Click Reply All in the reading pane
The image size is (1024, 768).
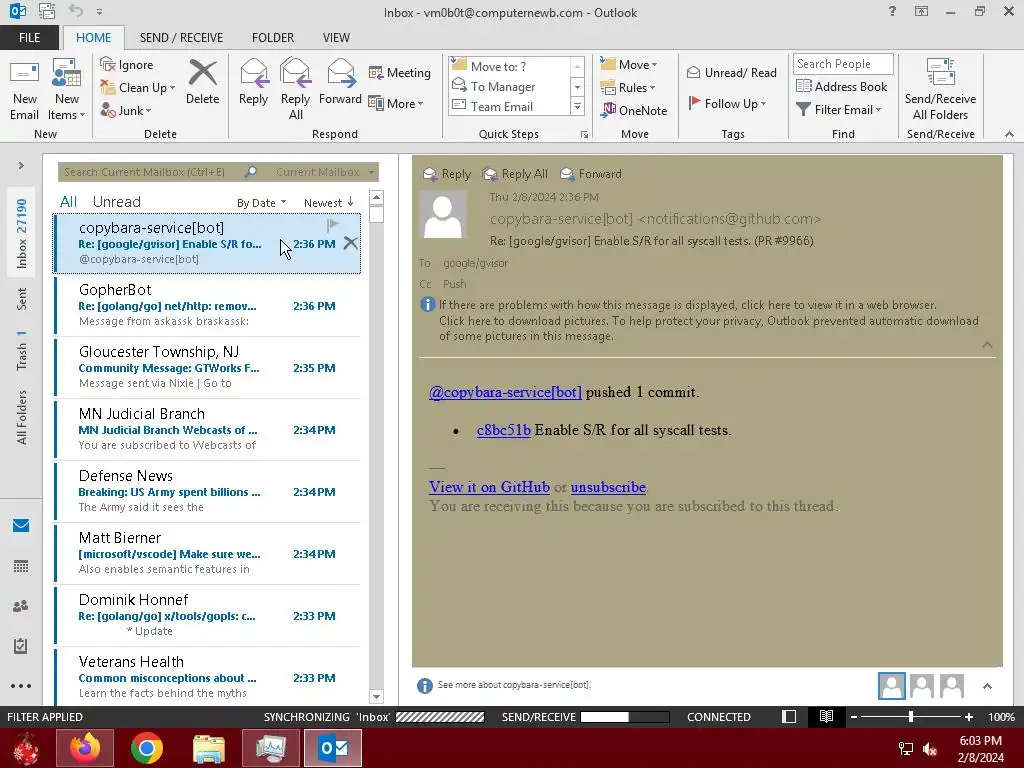click(x=515, y=174)
